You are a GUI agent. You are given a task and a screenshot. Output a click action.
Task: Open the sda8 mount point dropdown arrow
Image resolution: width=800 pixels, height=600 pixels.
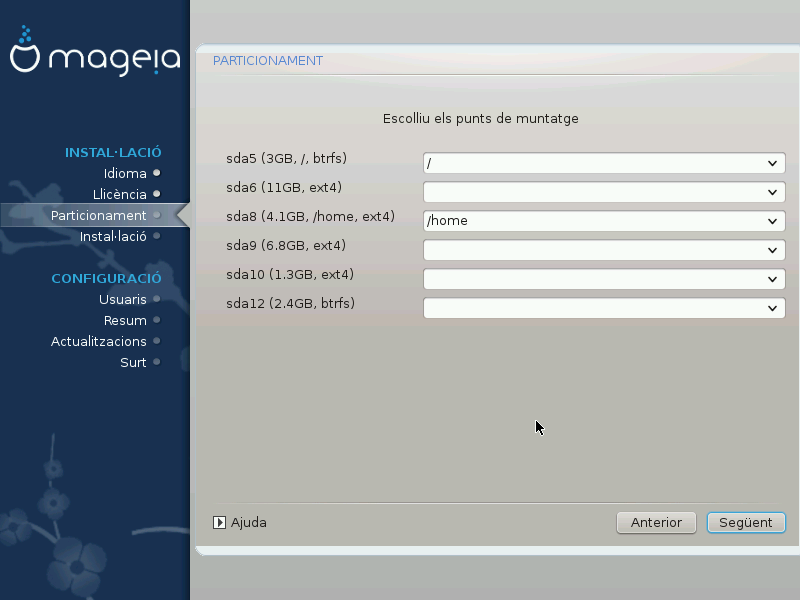[772, 221]
